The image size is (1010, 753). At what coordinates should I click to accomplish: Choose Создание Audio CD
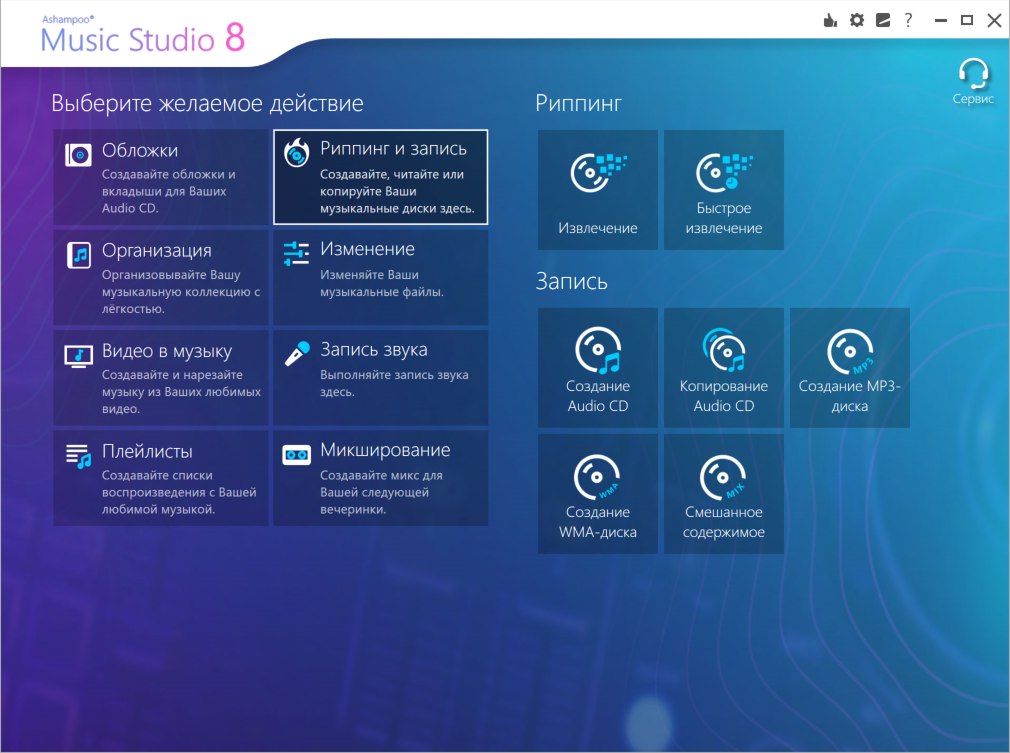[598, 368]
